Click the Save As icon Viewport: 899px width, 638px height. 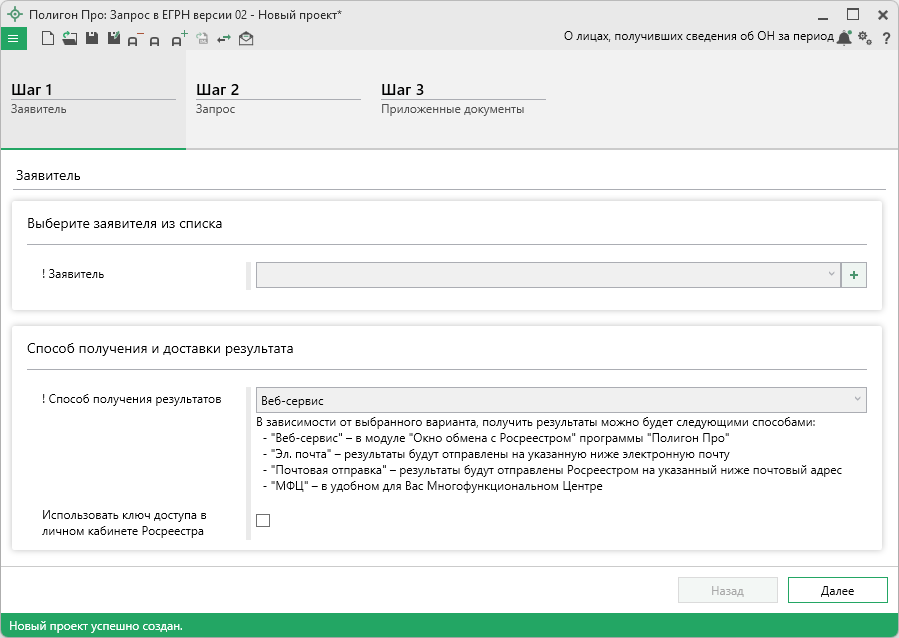113,39
